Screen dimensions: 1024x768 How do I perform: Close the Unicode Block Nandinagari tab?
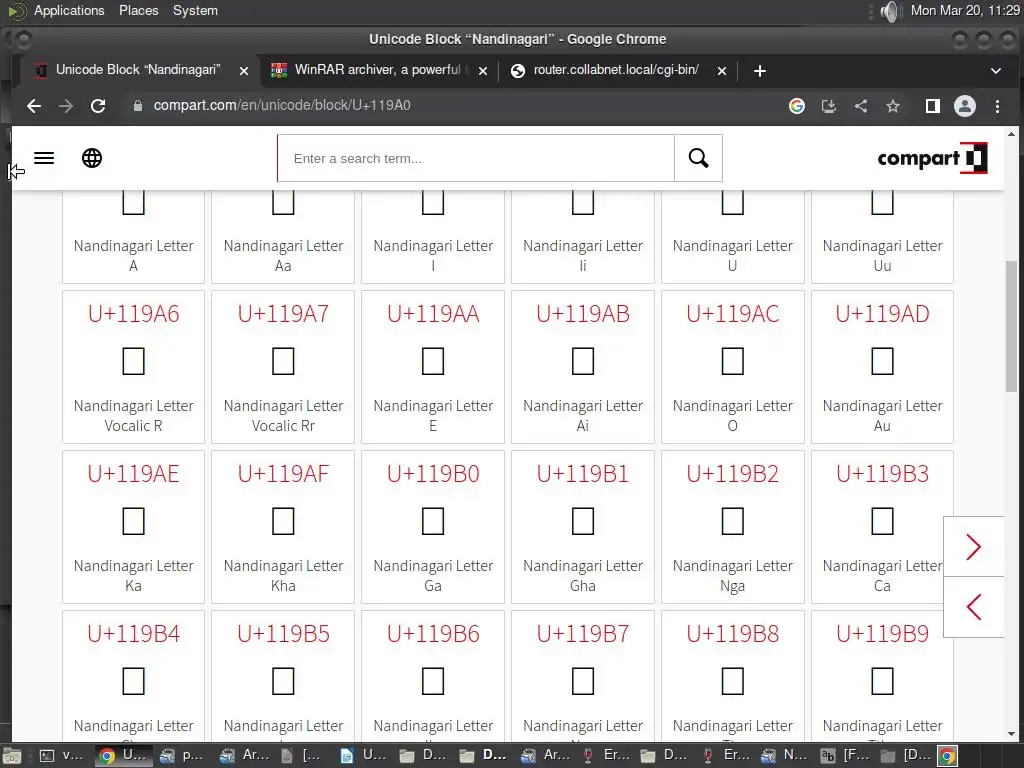click(x=244, y=71)
